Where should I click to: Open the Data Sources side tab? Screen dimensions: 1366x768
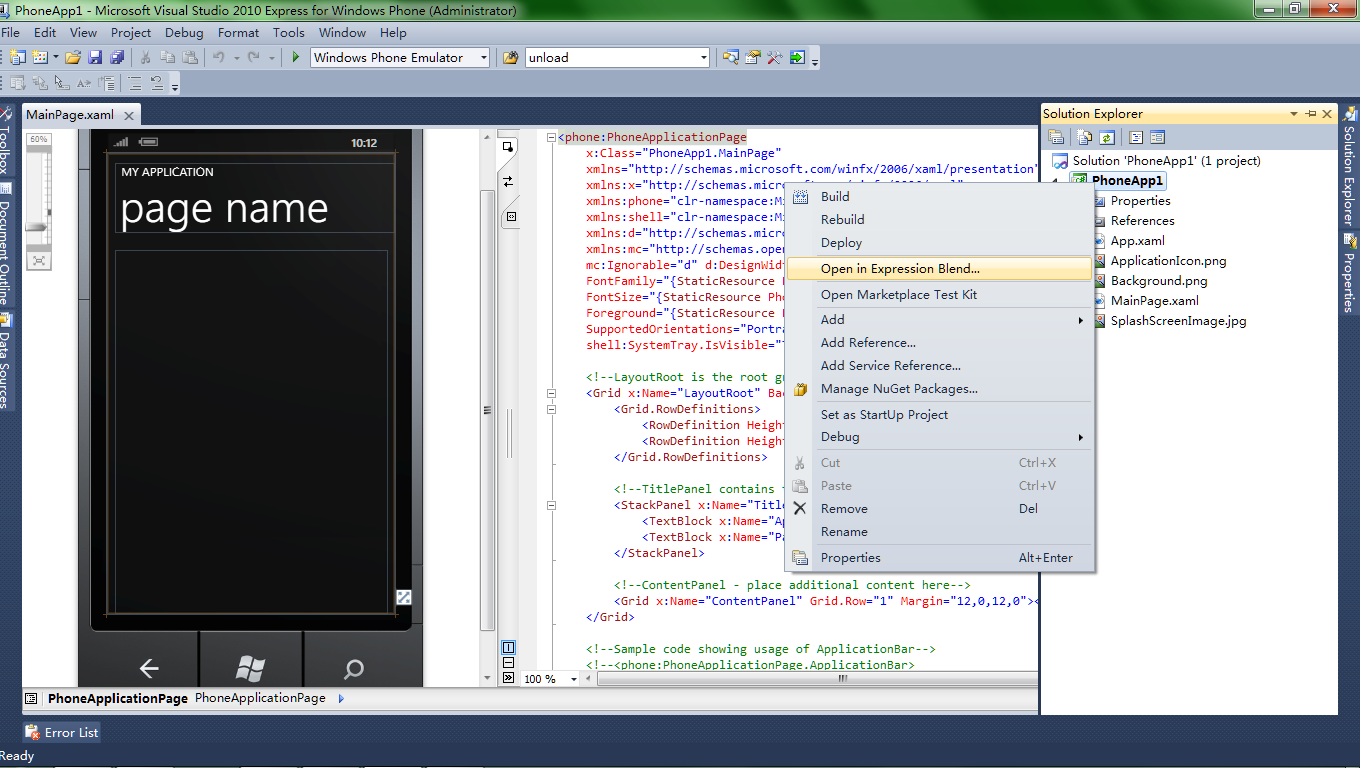click(6, 360)
